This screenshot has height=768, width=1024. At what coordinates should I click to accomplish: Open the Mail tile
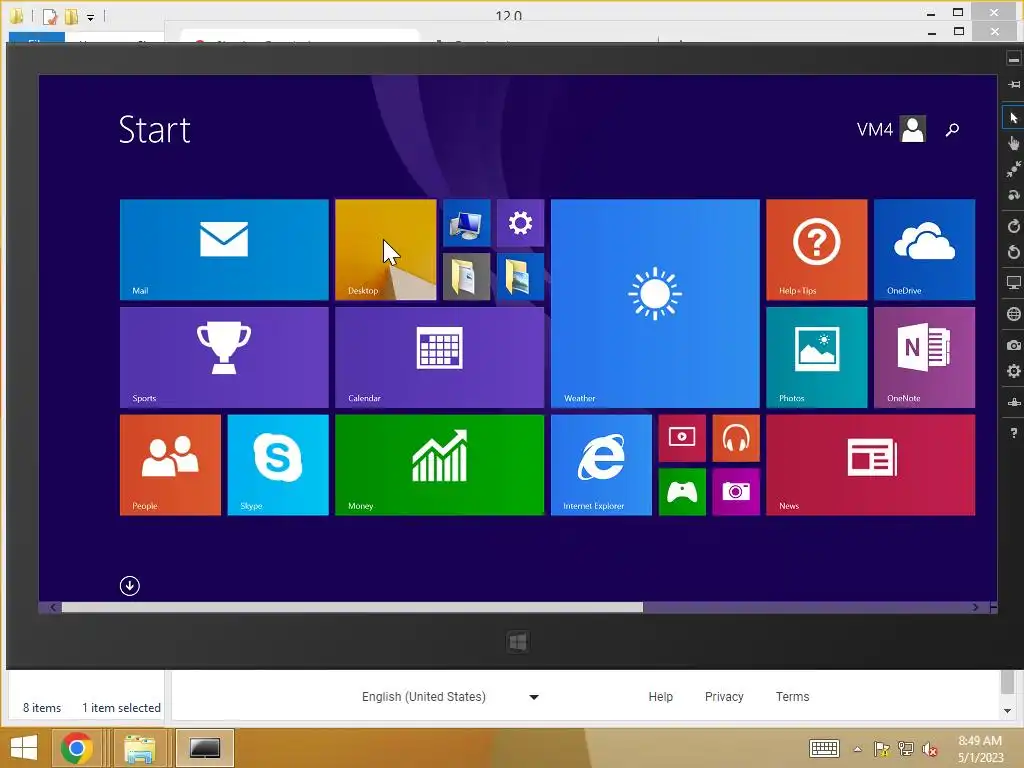click(x=224, y=249)
